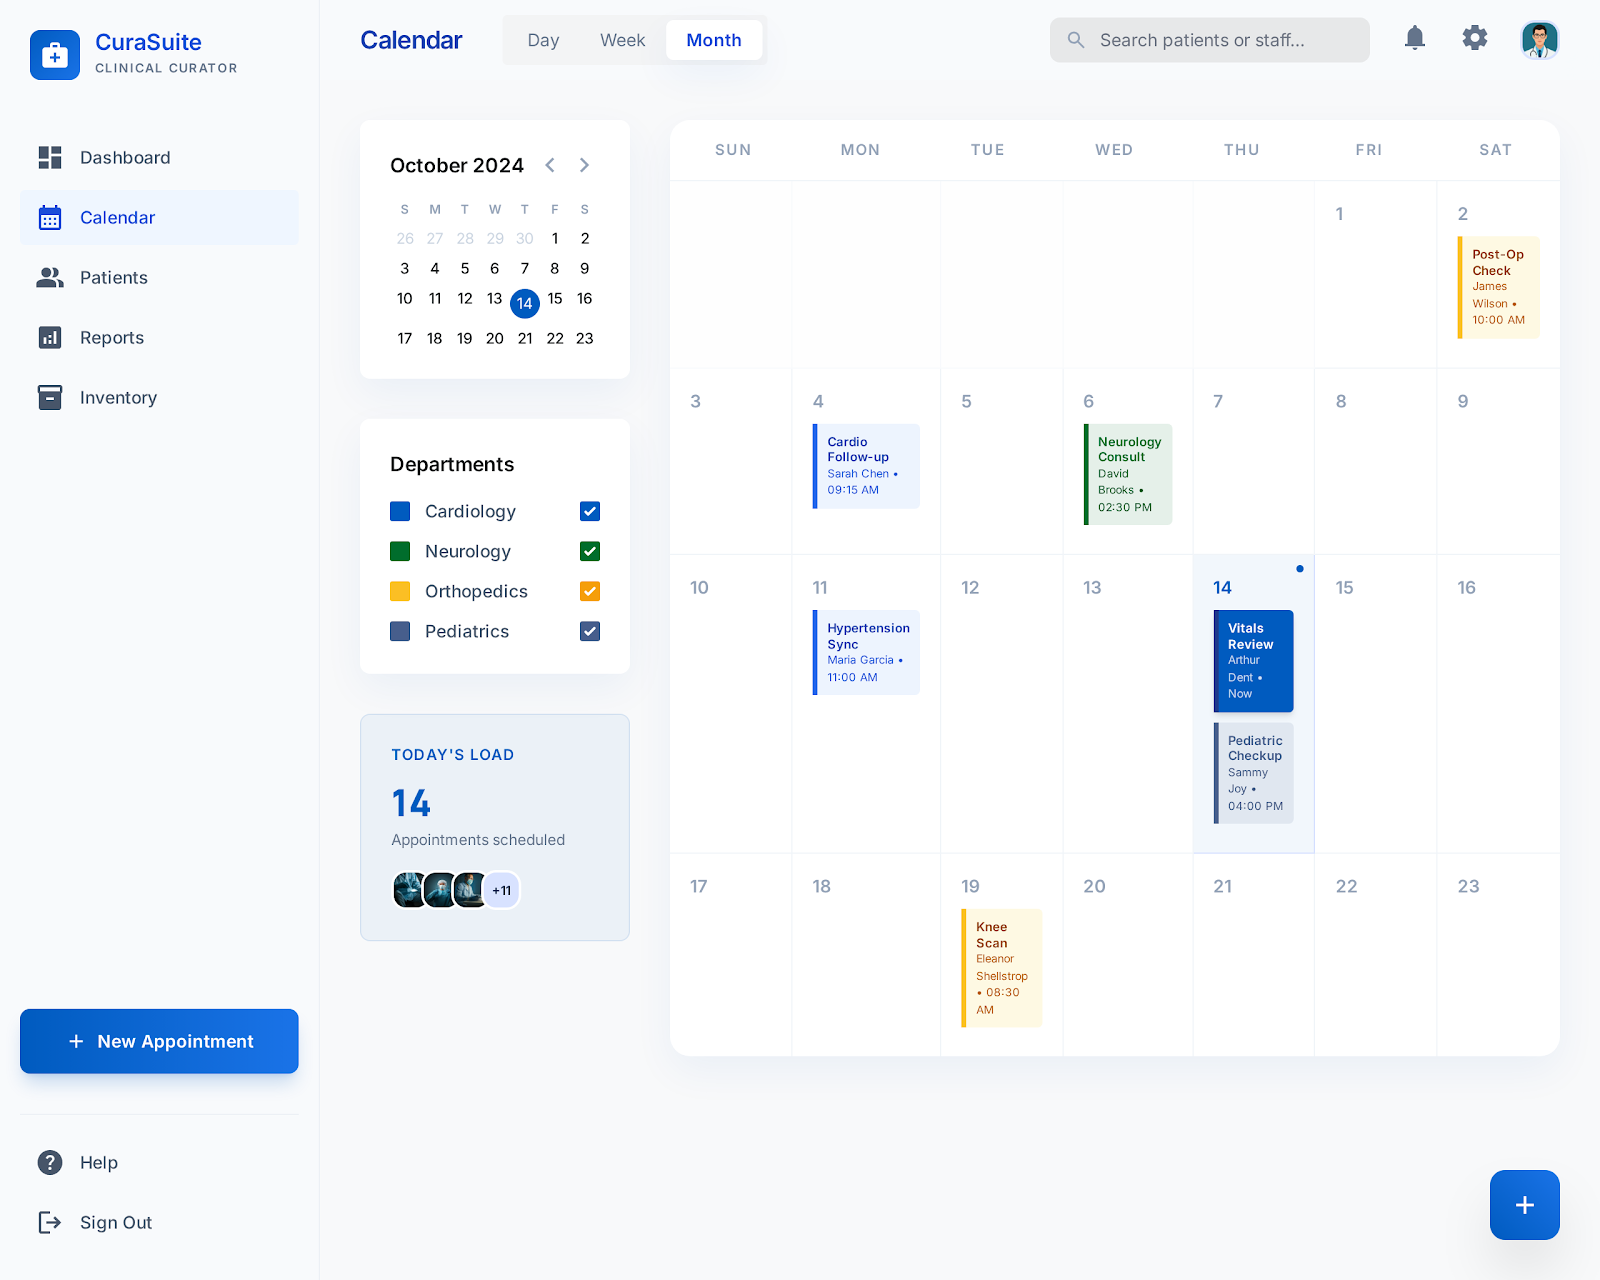Open the Patients section
The width and height of the screenshot is (1600, 1280).
(113, 277)
